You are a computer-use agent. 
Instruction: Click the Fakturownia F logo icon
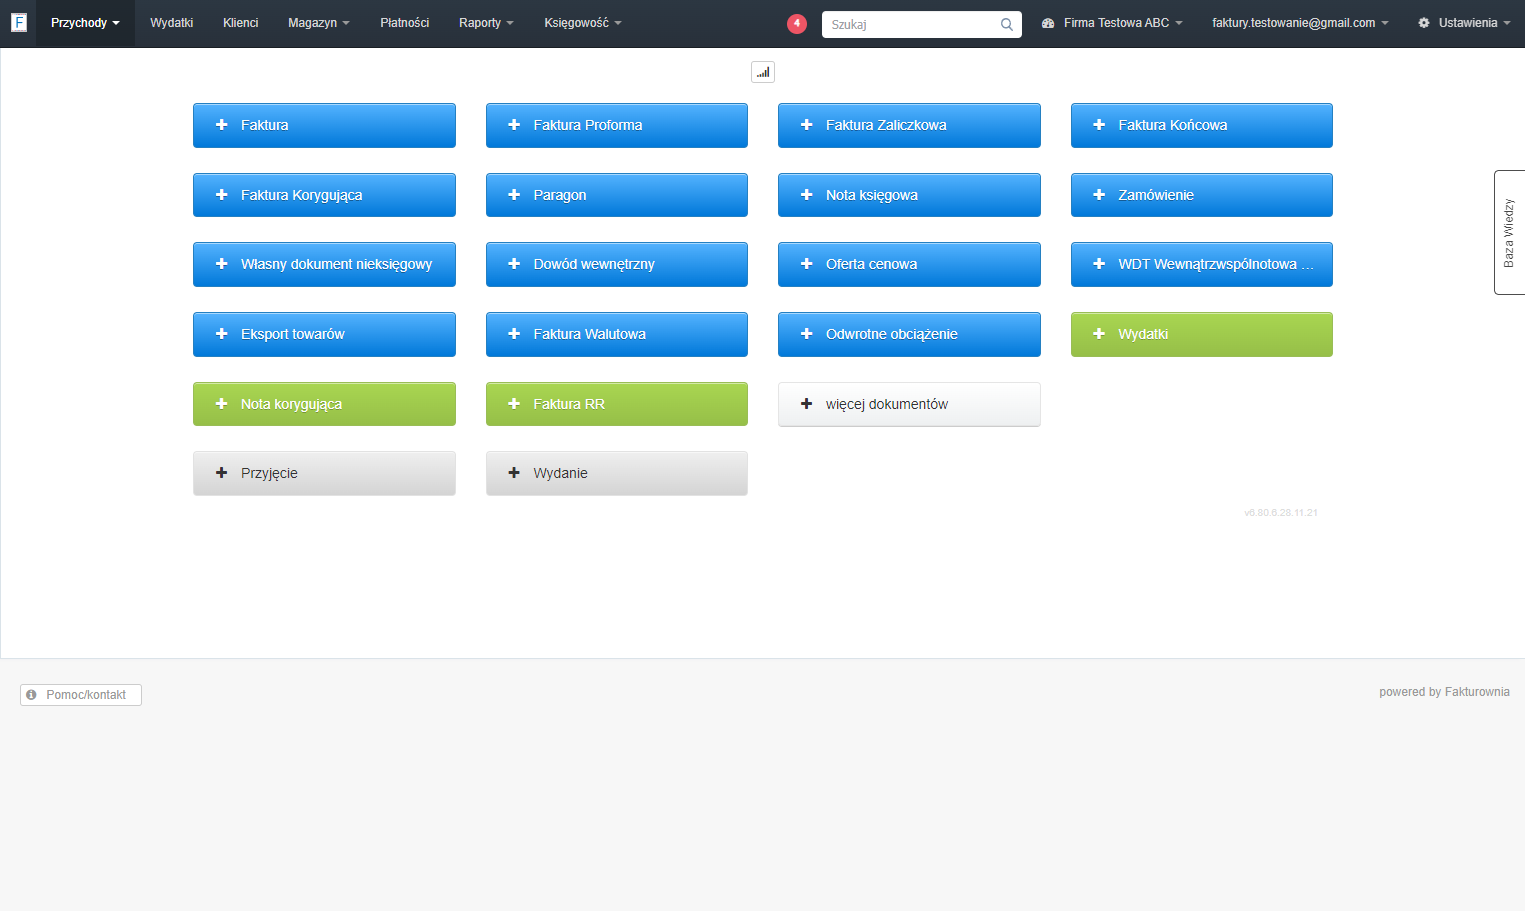click(18, 22)
